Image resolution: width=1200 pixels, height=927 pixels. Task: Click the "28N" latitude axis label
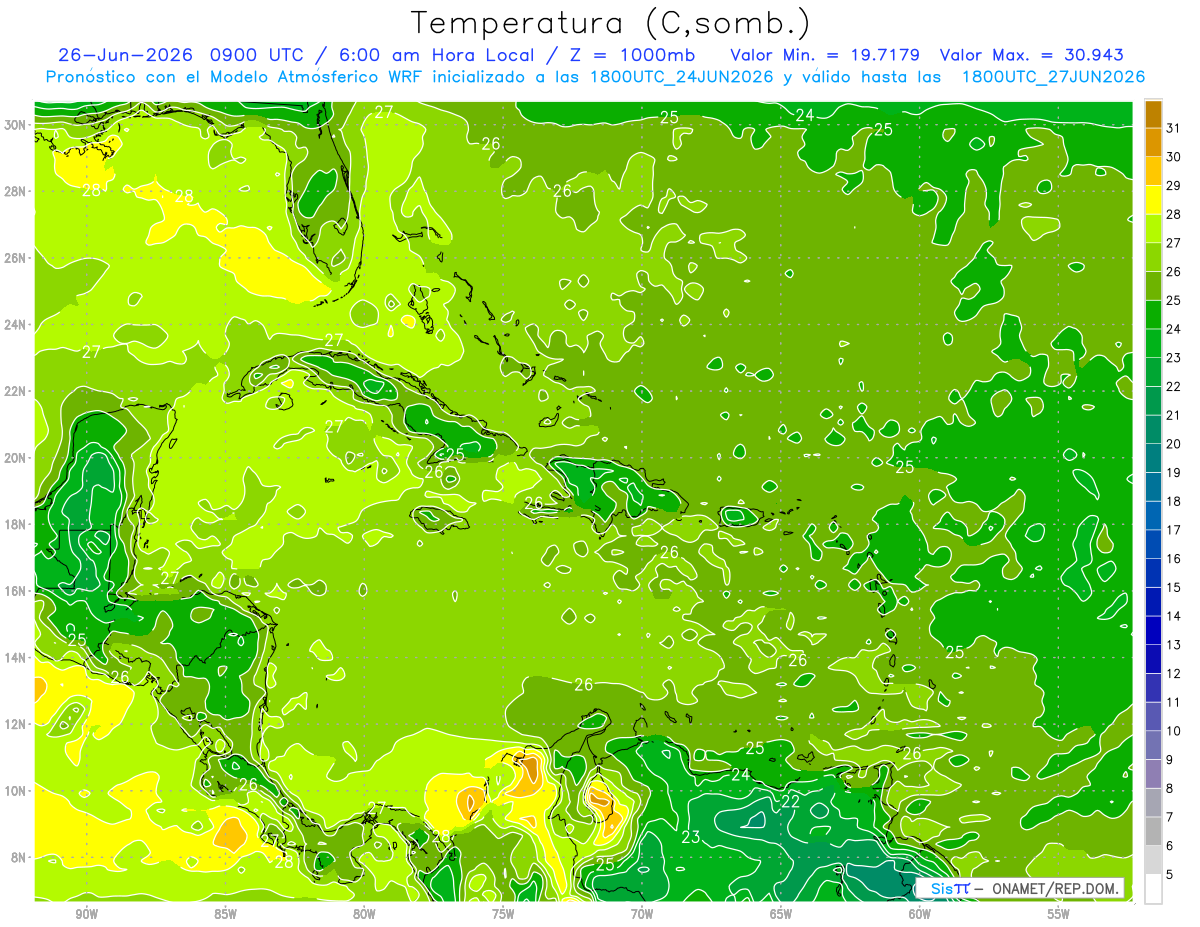pyautogui.click(x=16, y=191)
